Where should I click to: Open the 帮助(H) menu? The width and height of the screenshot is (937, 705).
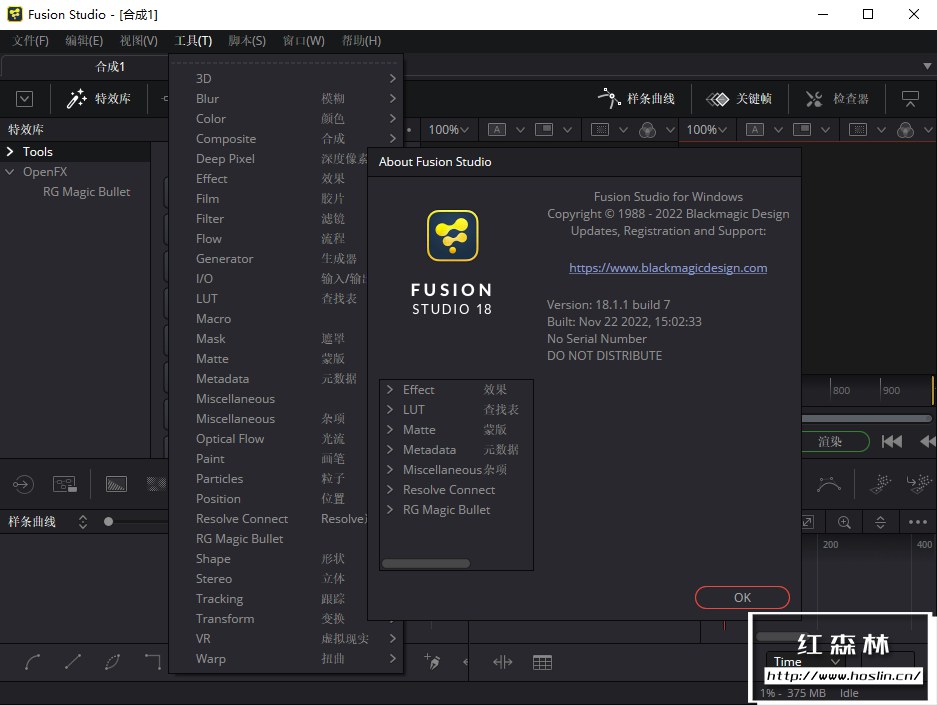tap(361, 41)
